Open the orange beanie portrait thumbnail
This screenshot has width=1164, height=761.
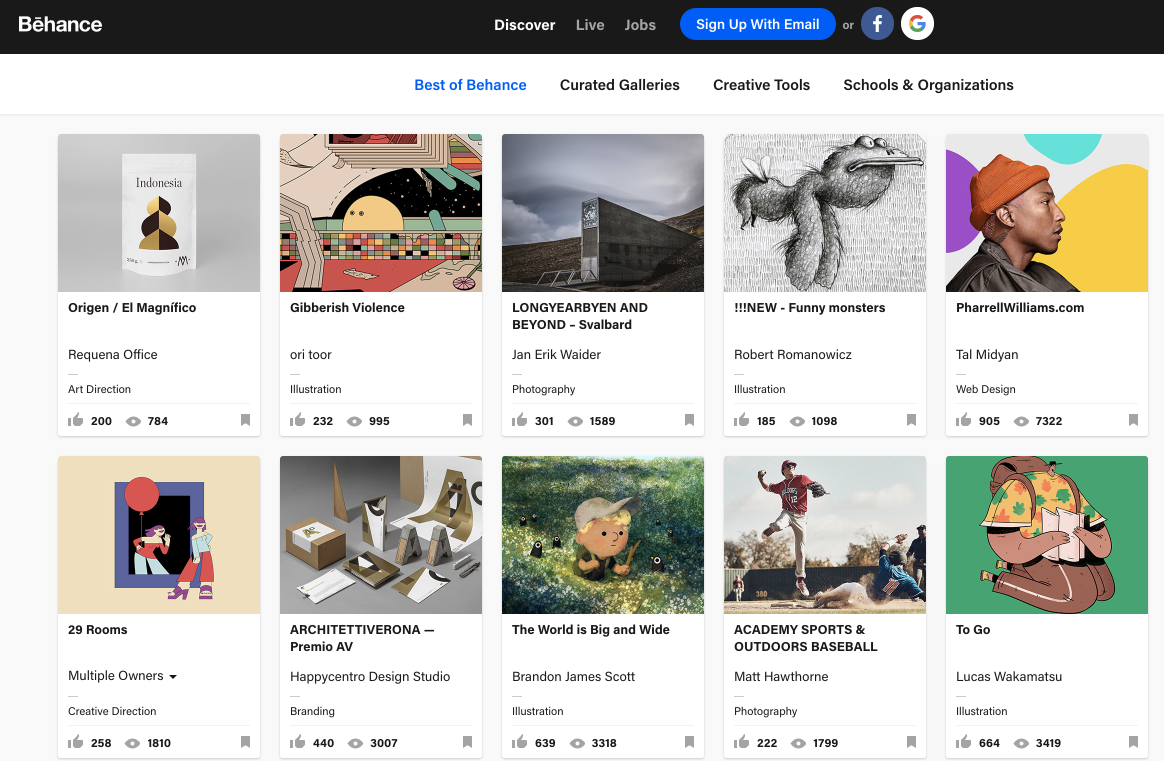1047,213
